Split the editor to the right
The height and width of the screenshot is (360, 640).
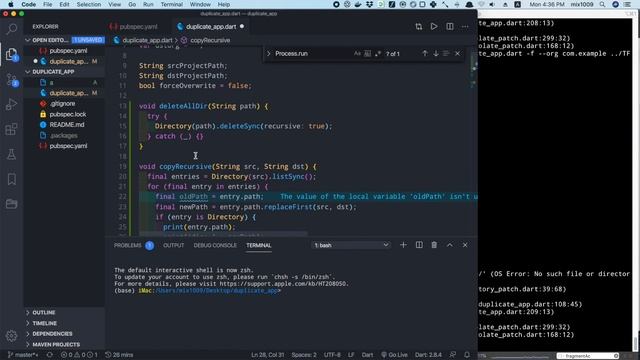pyautogui.click(x=449, y=27)
